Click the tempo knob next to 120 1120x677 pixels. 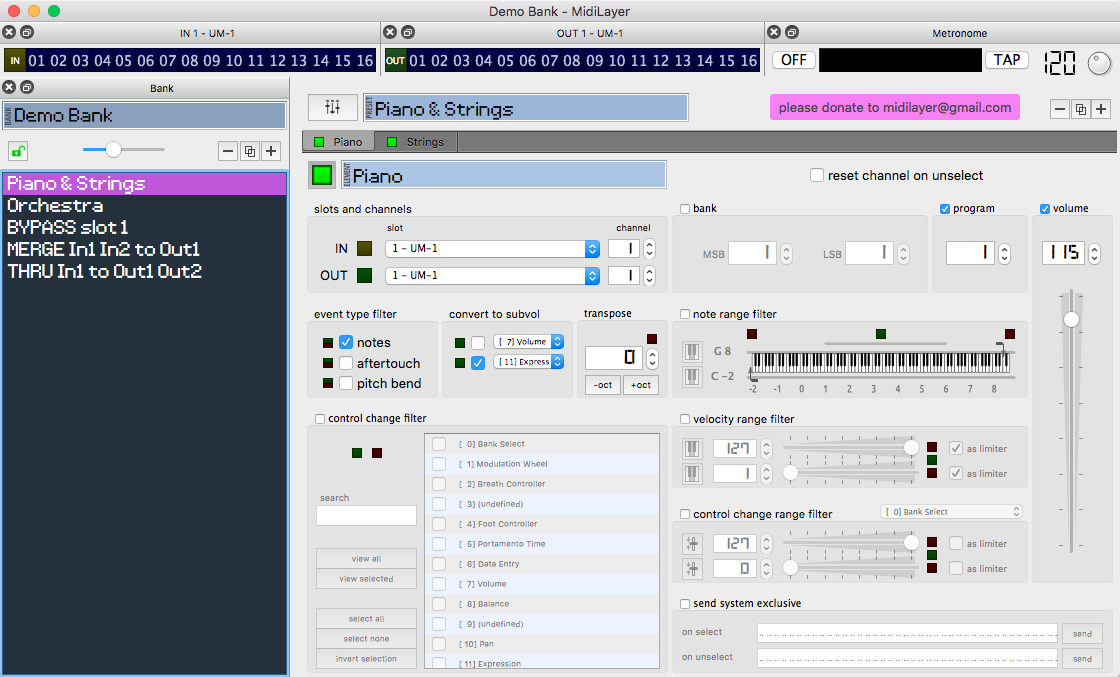tap(1099, 63)
